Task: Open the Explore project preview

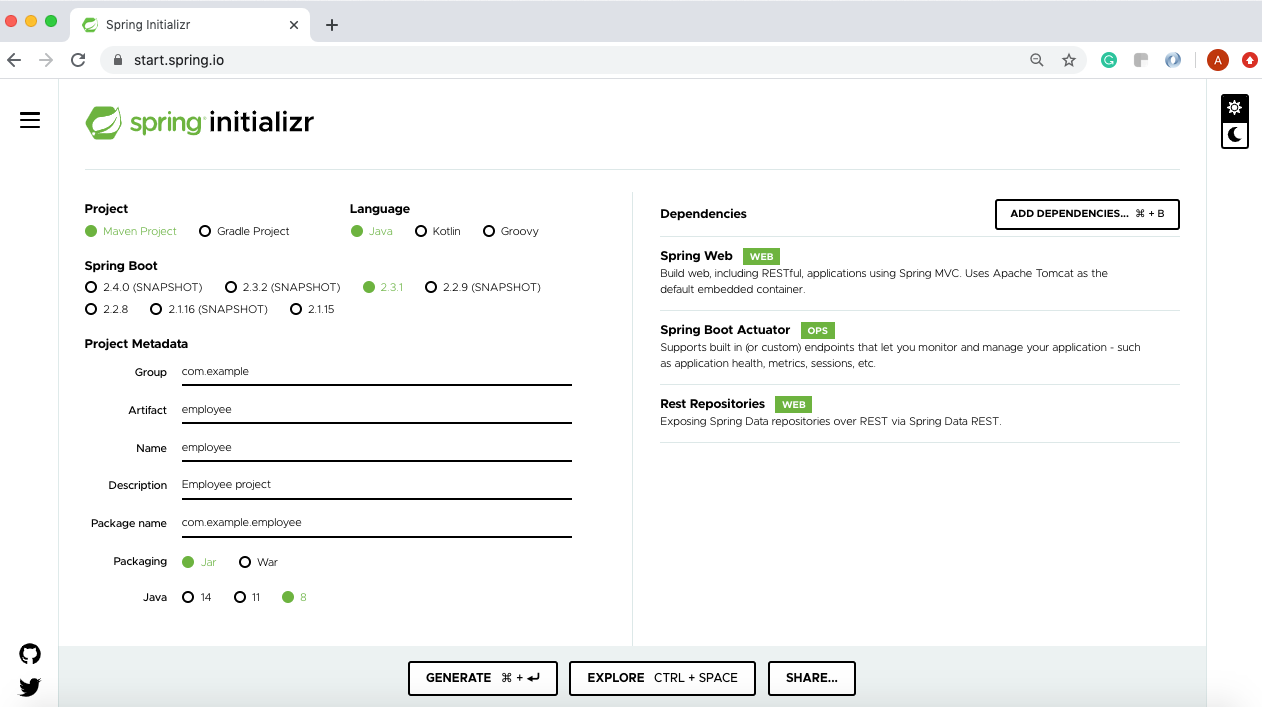Action: [x=662, y=678]
